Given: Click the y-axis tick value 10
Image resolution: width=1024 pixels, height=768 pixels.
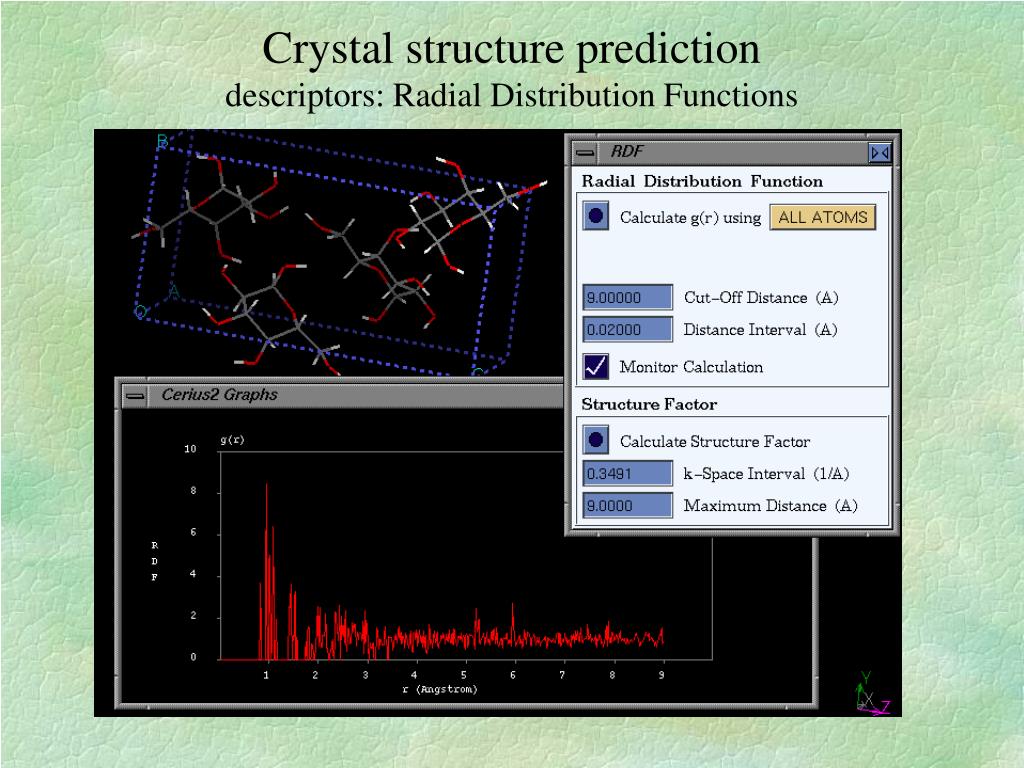Looking at the screenshot, I should click(190, 449).
